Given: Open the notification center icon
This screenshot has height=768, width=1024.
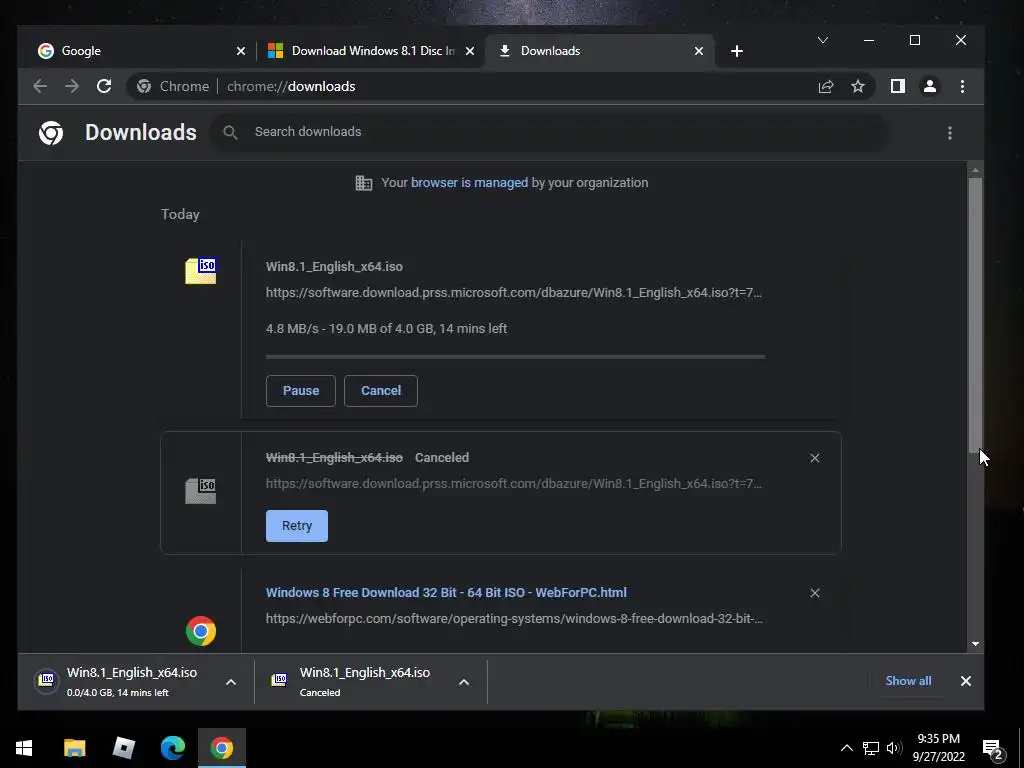Looking at the screenshot, I should coord(993,748).
